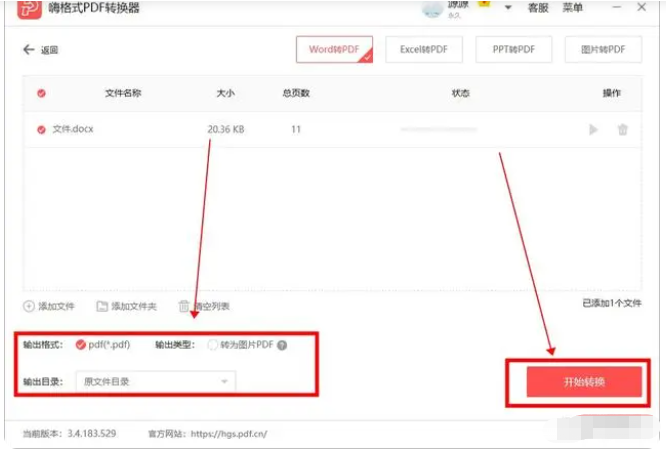This screenshot has height=453, width=666.
Task: Open user account dropdown arrow
Action: 508,8
